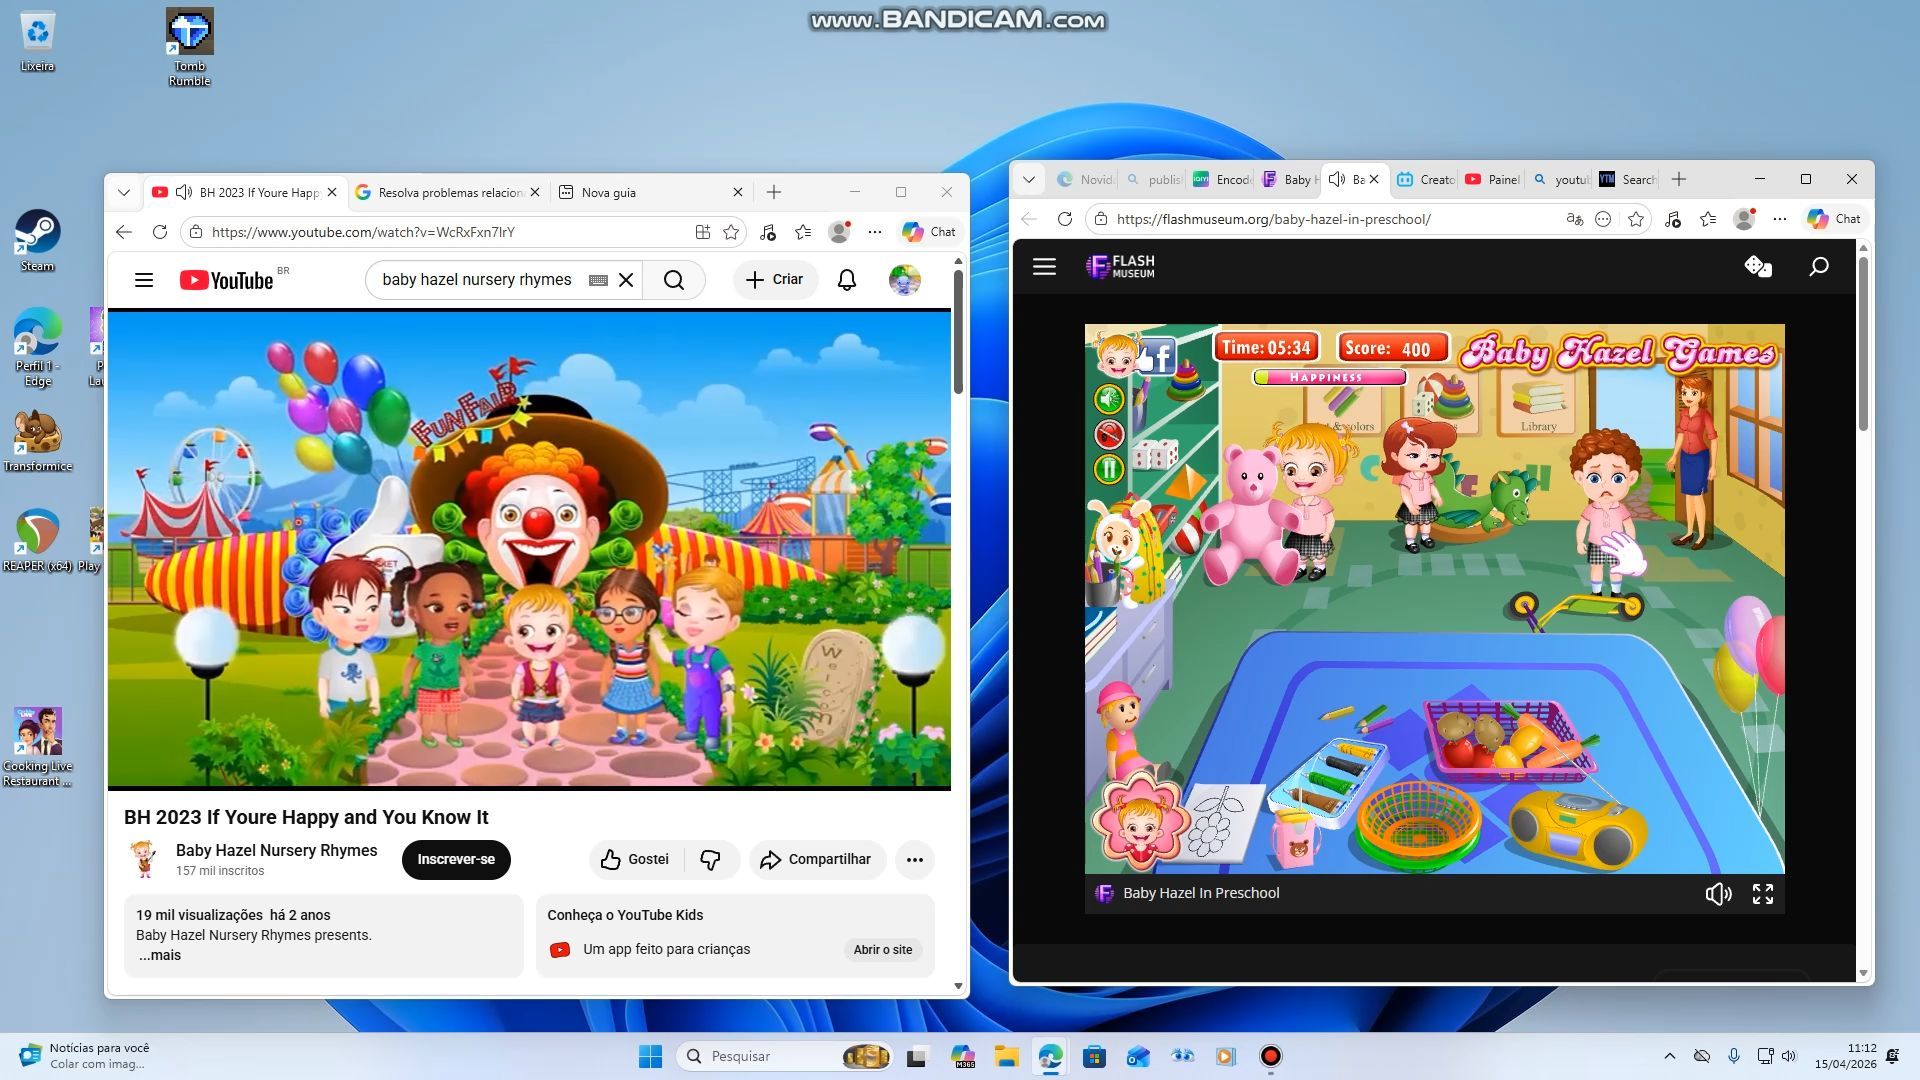This screenshot has height=1080, width=1920.
Task: Enter fullscreen for Baby Hazel game
Action: pyautogui.click(x=1763, y=894)
